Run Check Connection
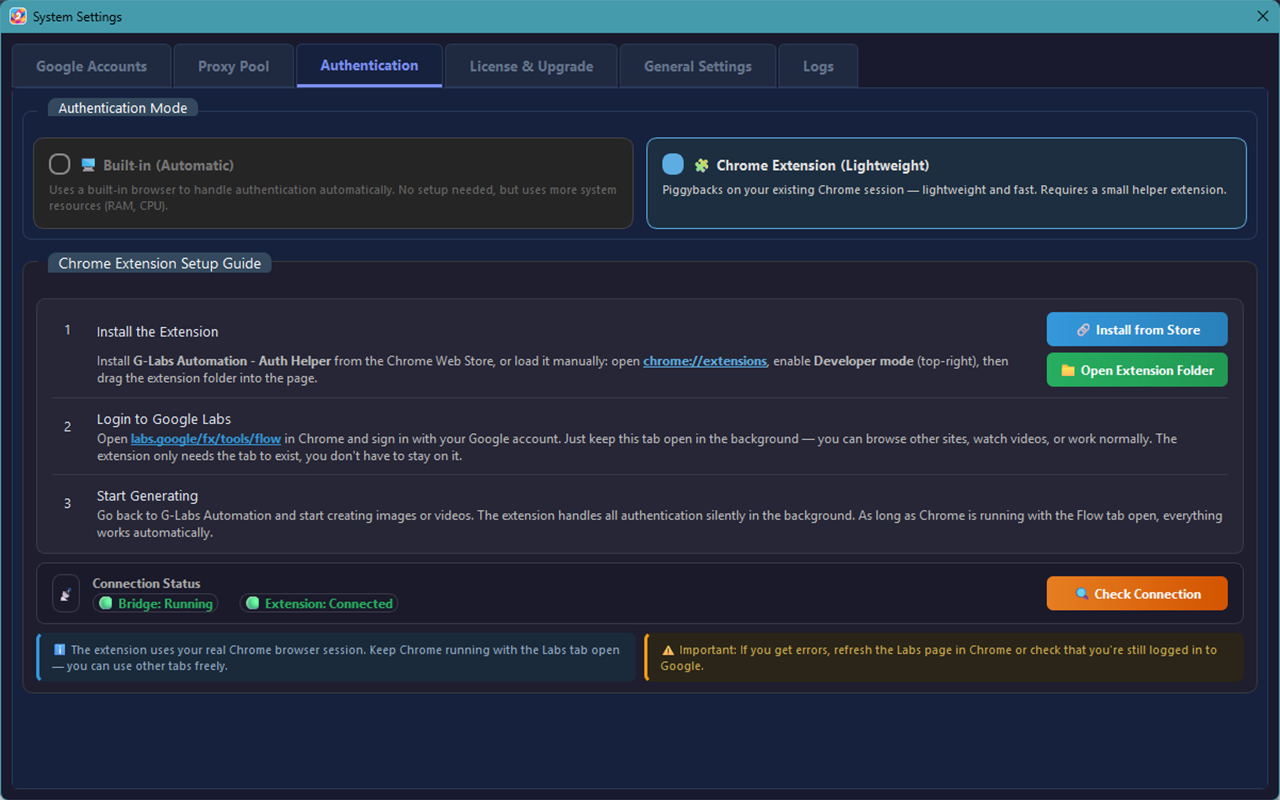 click(x=1137, y=594)
